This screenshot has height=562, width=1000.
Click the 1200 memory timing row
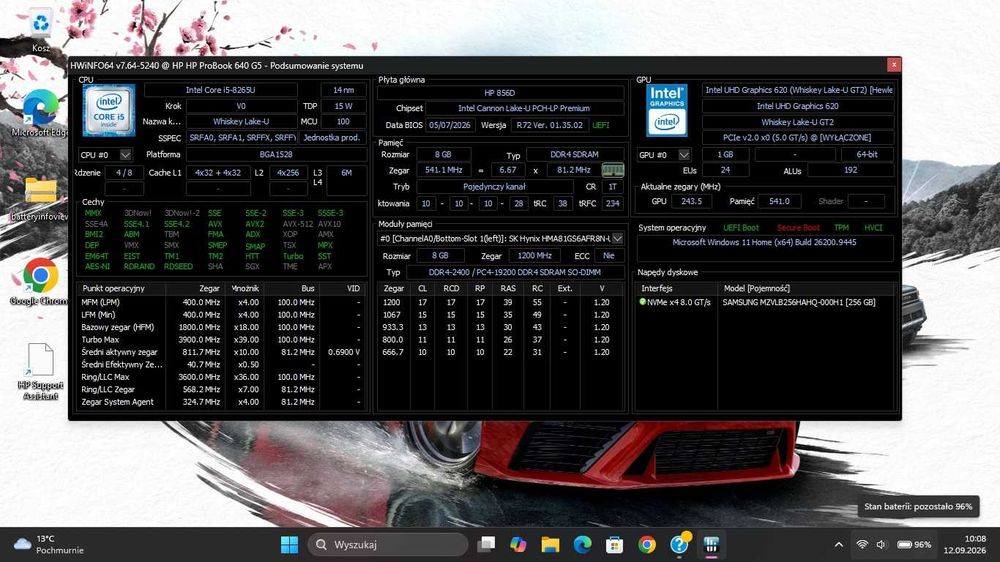[x=500, y=302]
